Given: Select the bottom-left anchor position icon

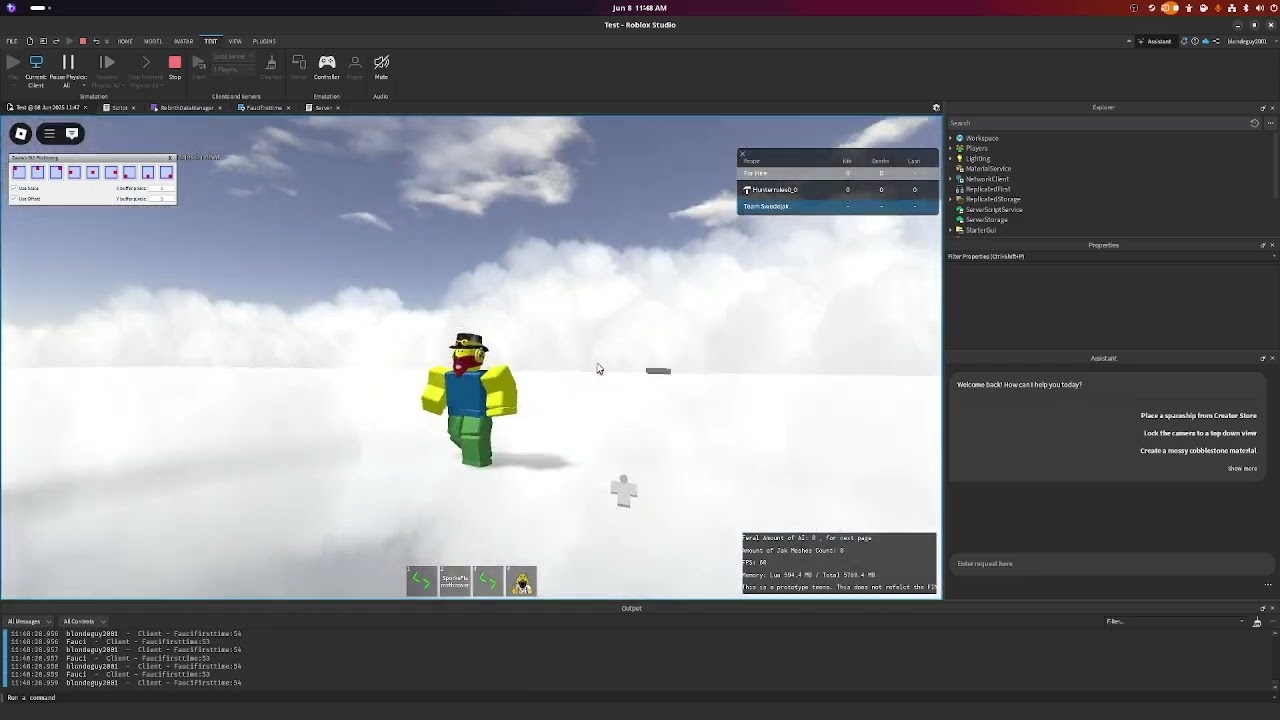Looking at the screenshot, I should coord(129,173).
